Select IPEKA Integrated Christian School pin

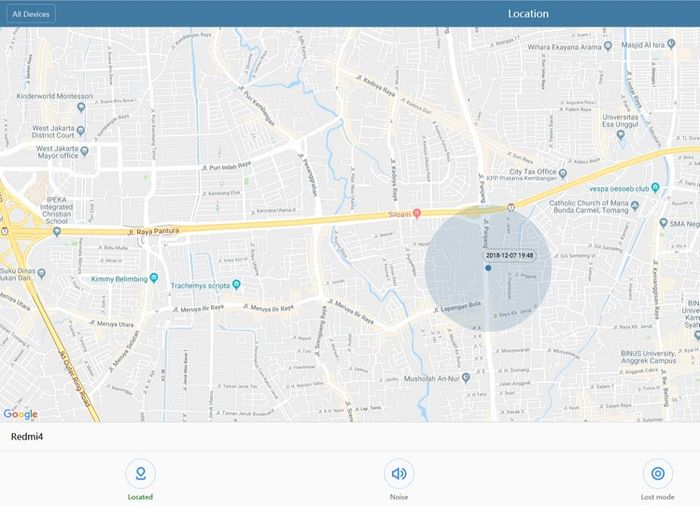click(x=57, y=232)
